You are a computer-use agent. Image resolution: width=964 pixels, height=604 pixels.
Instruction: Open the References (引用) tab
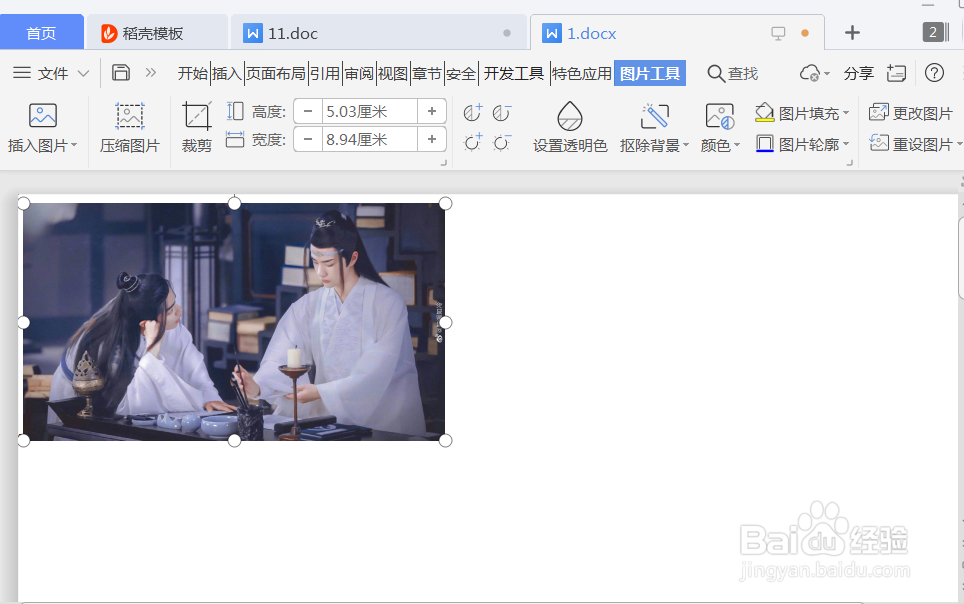point(325,74)
